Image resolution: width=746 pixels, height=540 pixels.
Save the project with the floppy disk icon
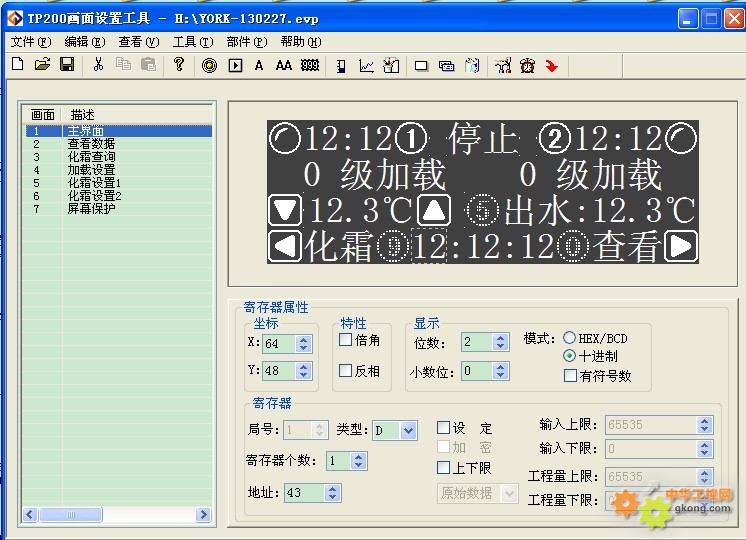pyautogui.click(x=67, y=64)
